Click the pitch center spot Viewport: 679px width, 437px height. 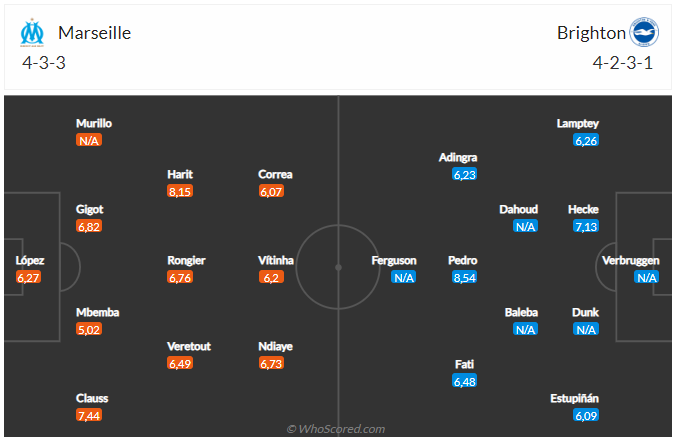[339, 267]
